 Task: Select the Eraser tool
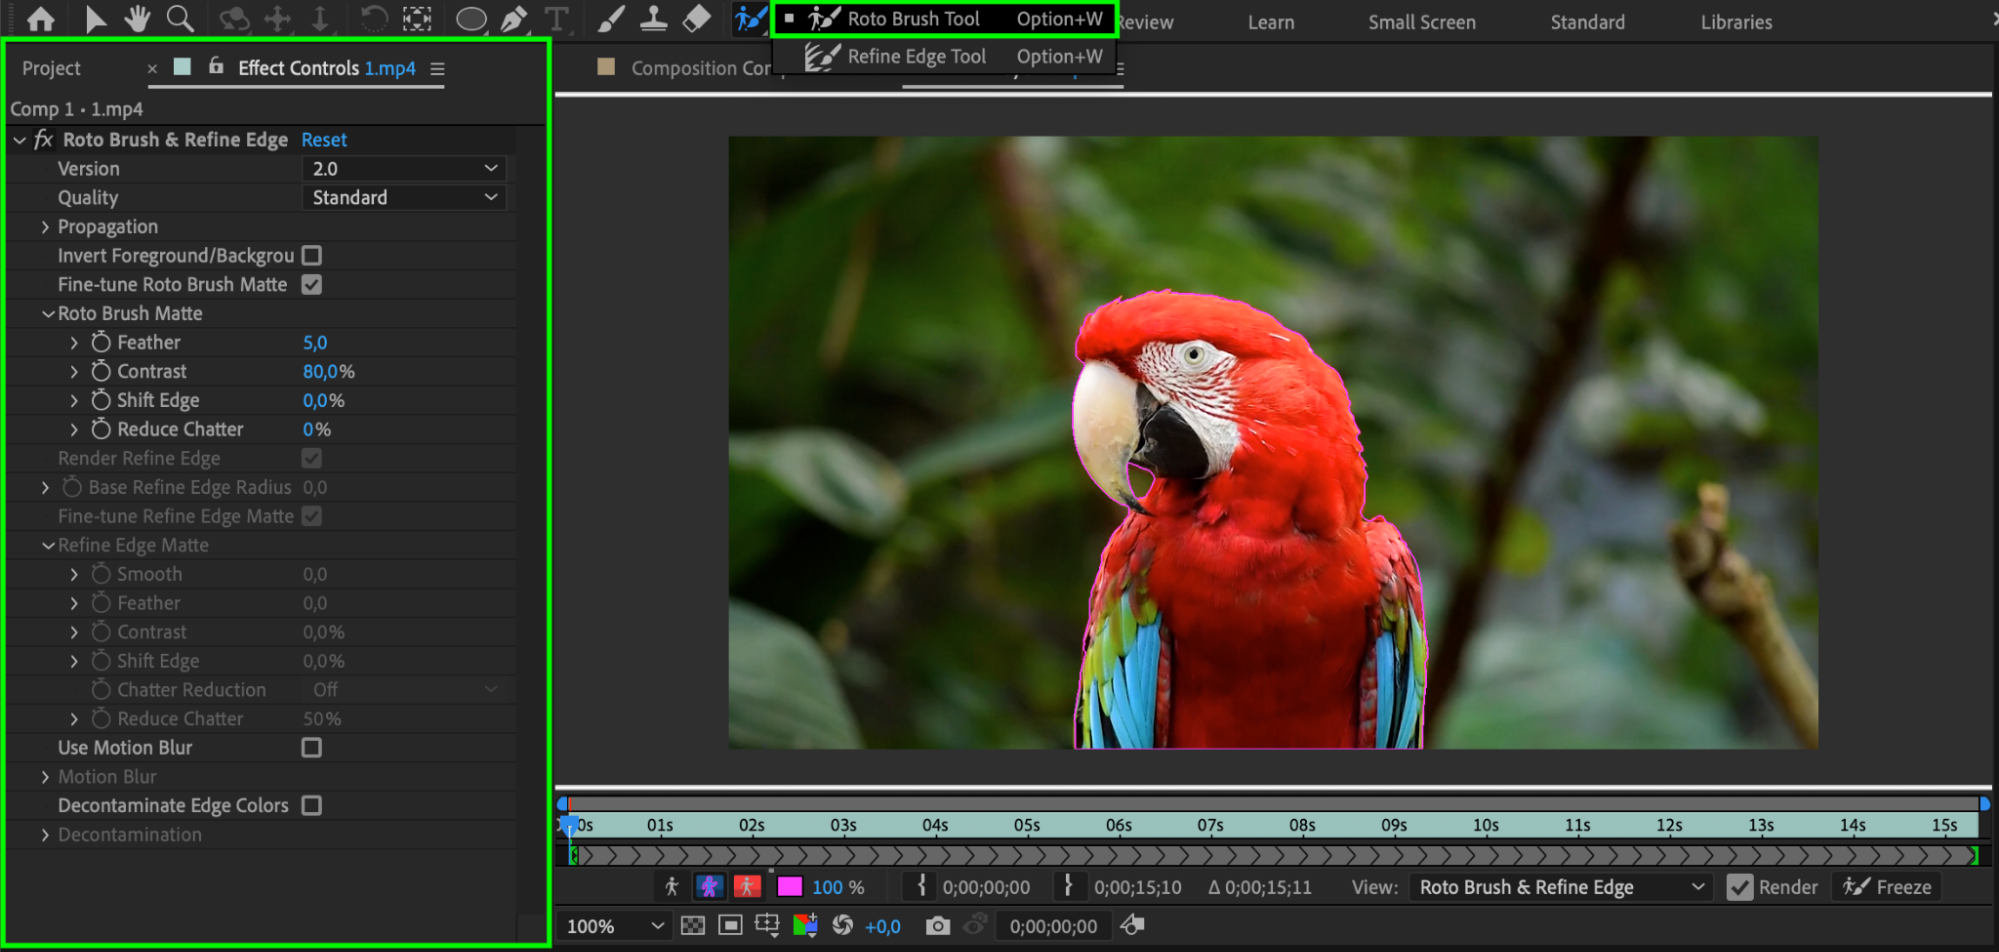(696, 19)
